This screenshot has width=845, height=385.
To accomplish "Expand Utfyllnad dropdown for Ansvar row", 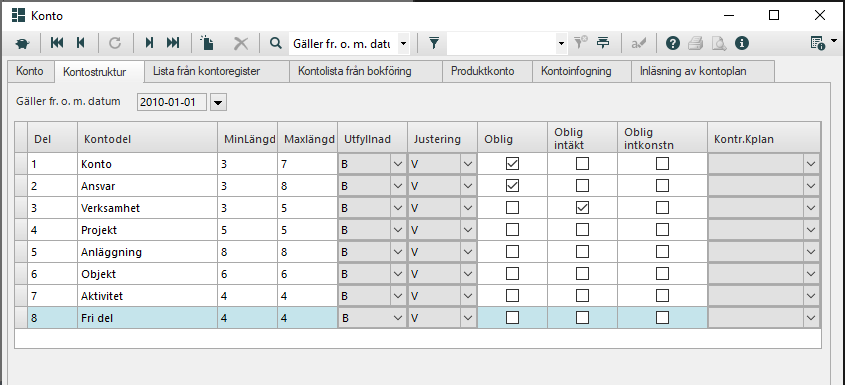I will pyautogui.click(x=398, y=186).
